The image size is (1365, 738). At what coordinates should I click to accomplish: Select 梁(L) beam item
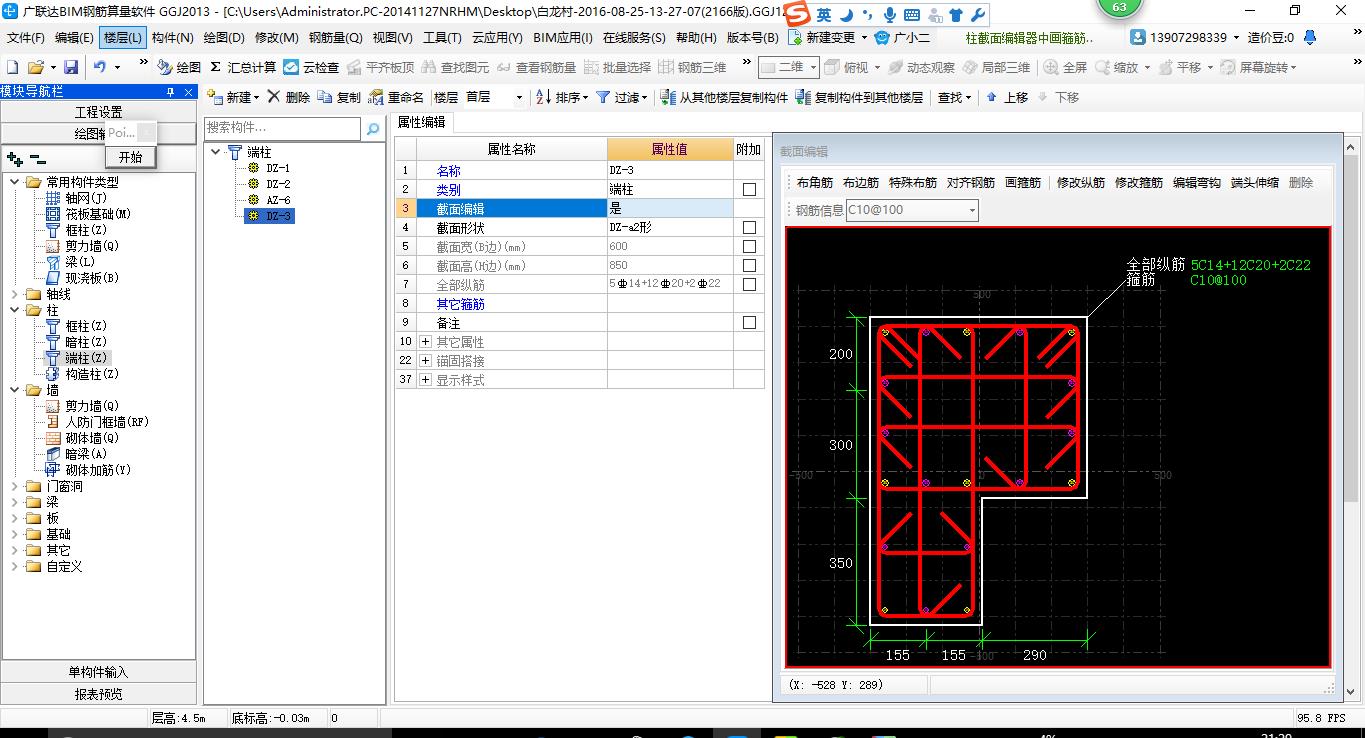[80, 262]
